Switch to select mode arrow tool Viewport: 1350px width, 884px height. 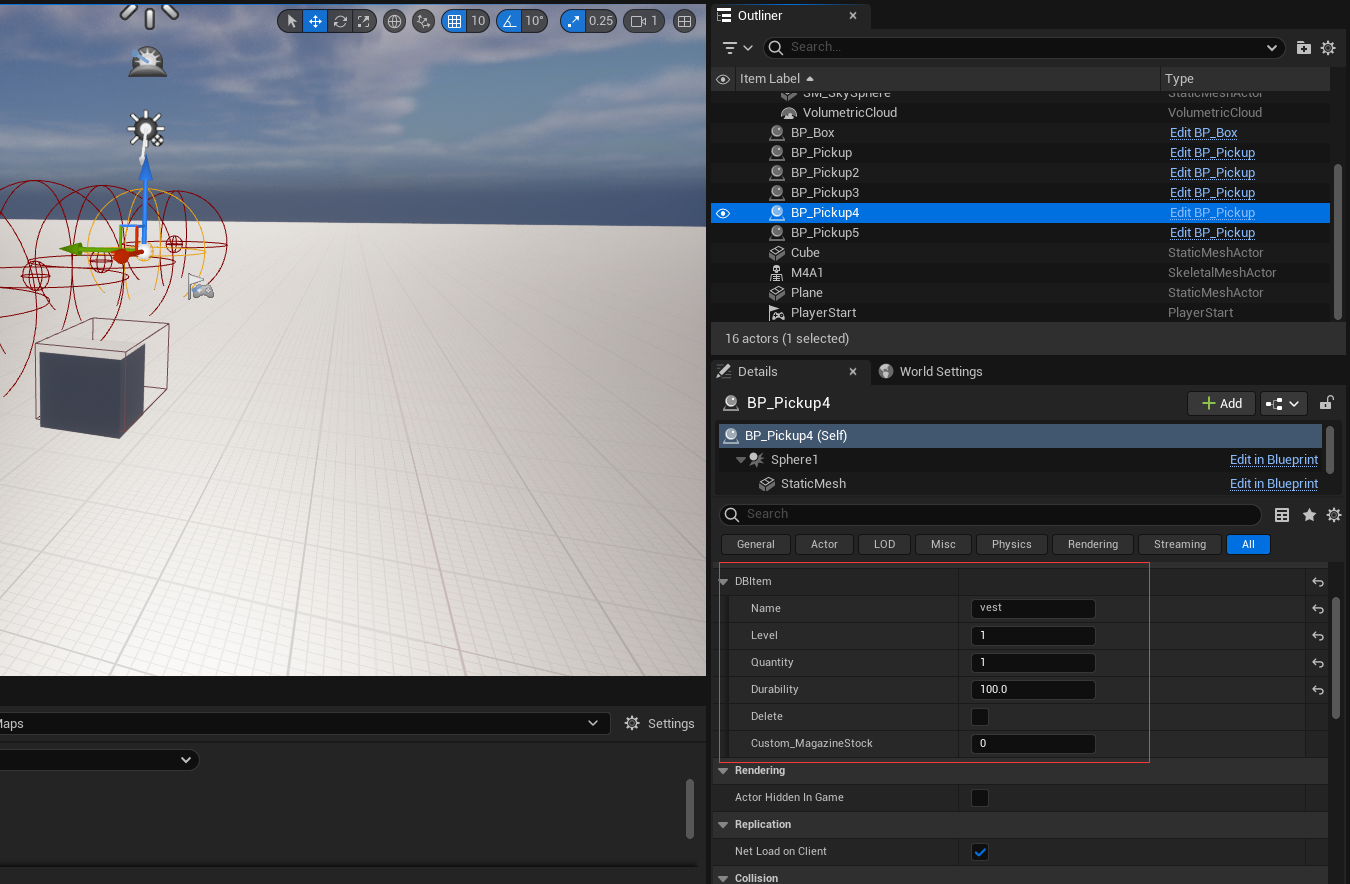coord(291,21)
